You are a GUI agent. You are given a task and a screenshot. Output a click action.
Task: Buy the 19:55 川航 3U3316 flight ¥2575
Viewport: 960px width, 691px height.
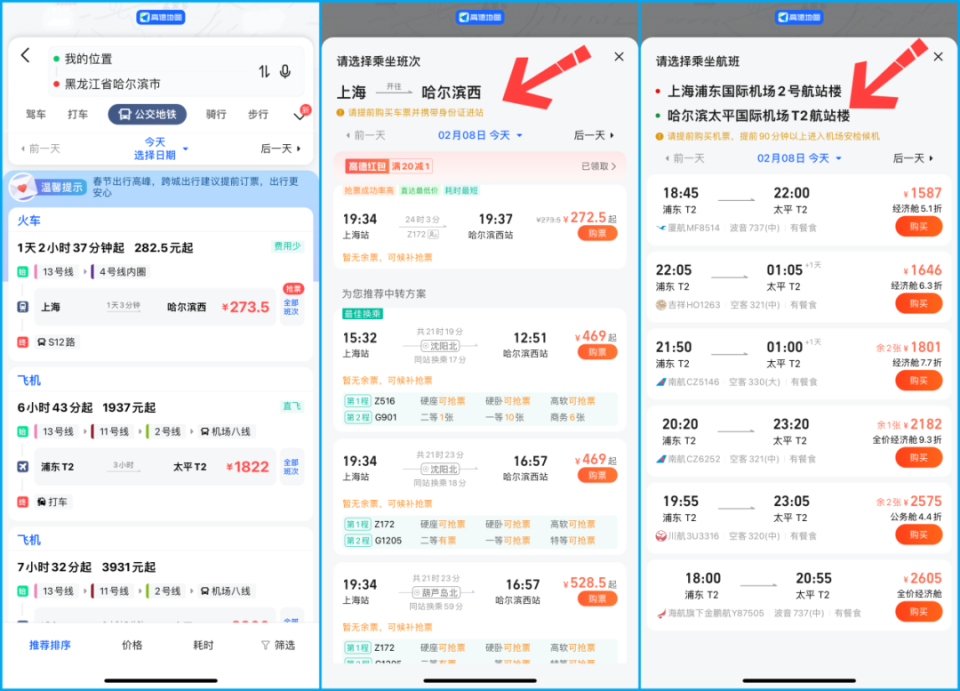[x=918, y=535]
